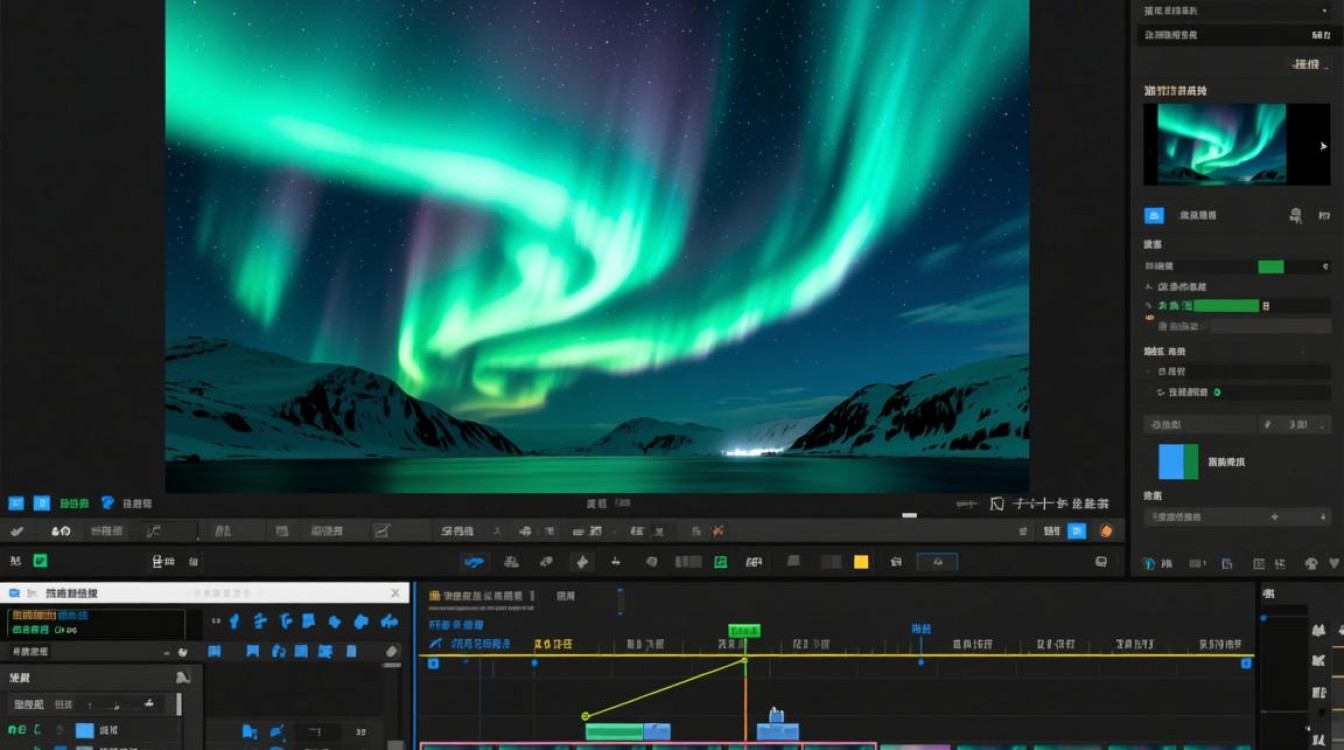Select the blue highlighted tool in the lower toolbar
This screenshot has width=1344, height=750.
[x=474, y=562]
